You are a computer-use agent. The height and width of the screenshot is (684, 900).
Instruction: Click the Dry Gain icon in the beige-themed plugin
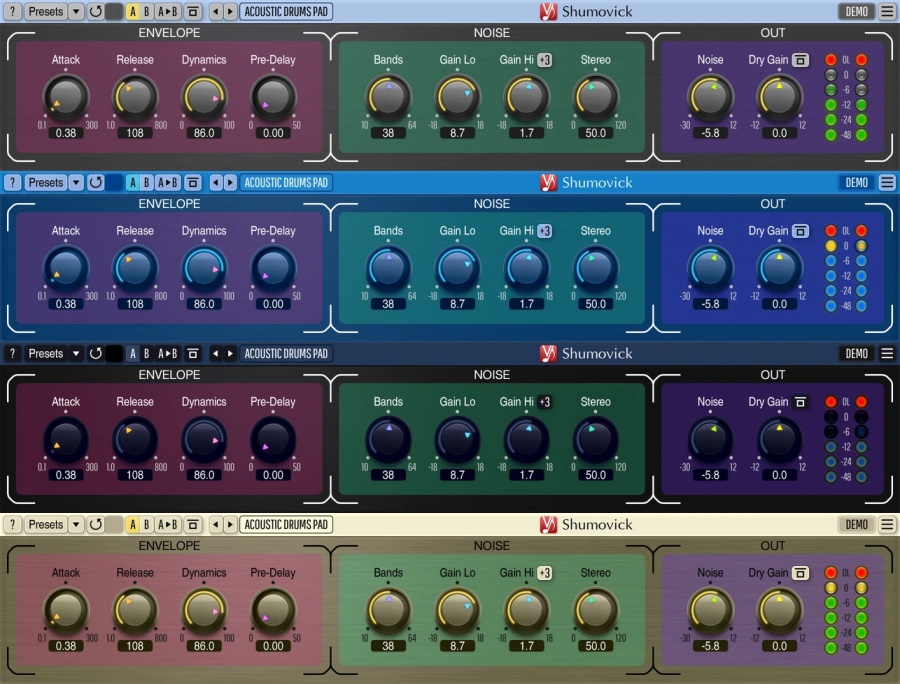coord(801,573)
